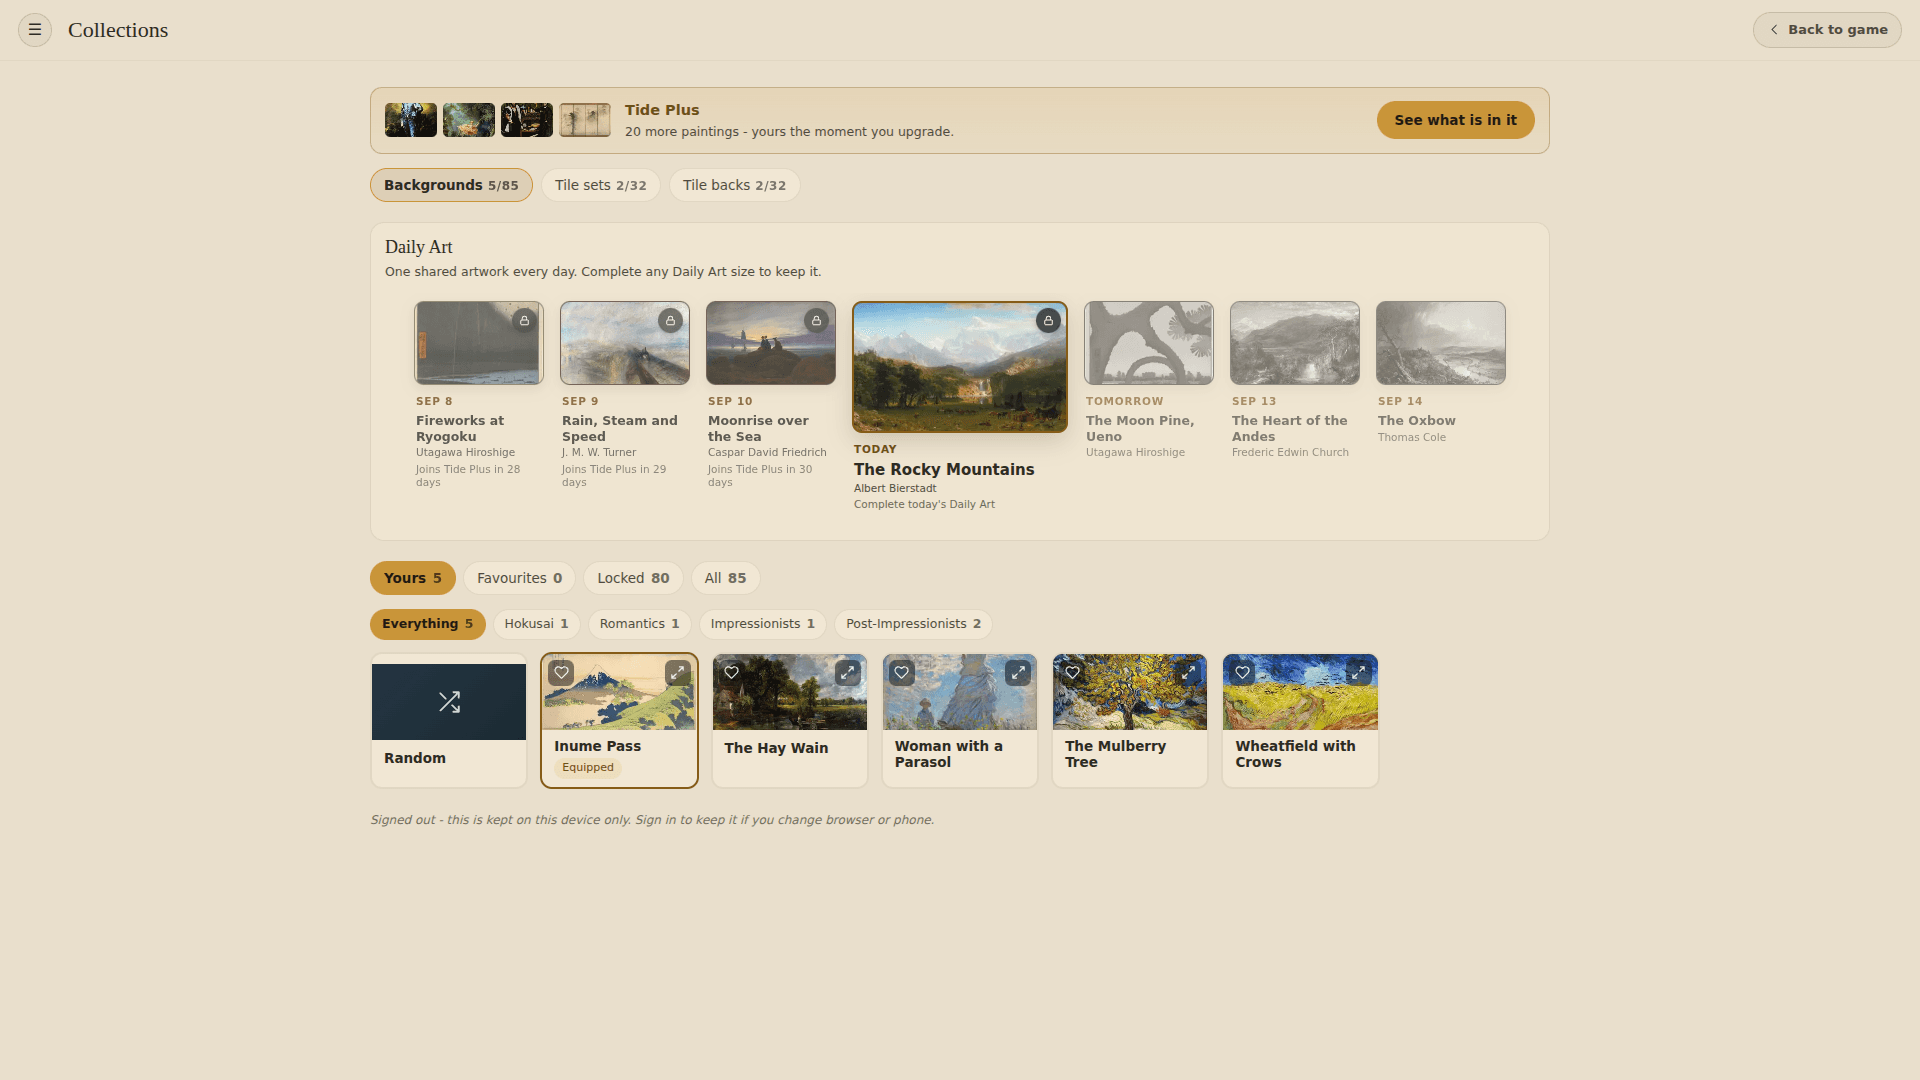Open first Tide Plus preview thumbnail
This screenshot has height=1080, width=1920.
[x=411, y=120]
